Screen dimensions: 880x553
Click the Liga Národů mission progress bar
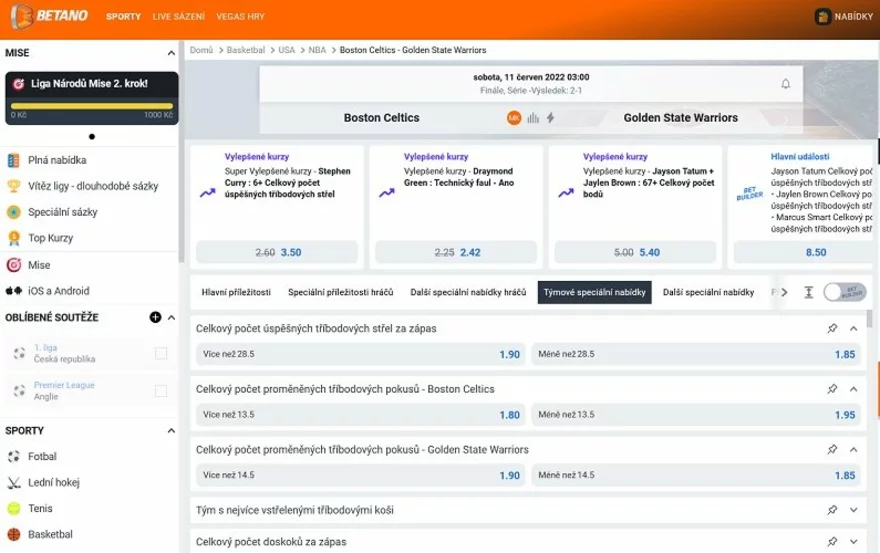click(91, 106)
